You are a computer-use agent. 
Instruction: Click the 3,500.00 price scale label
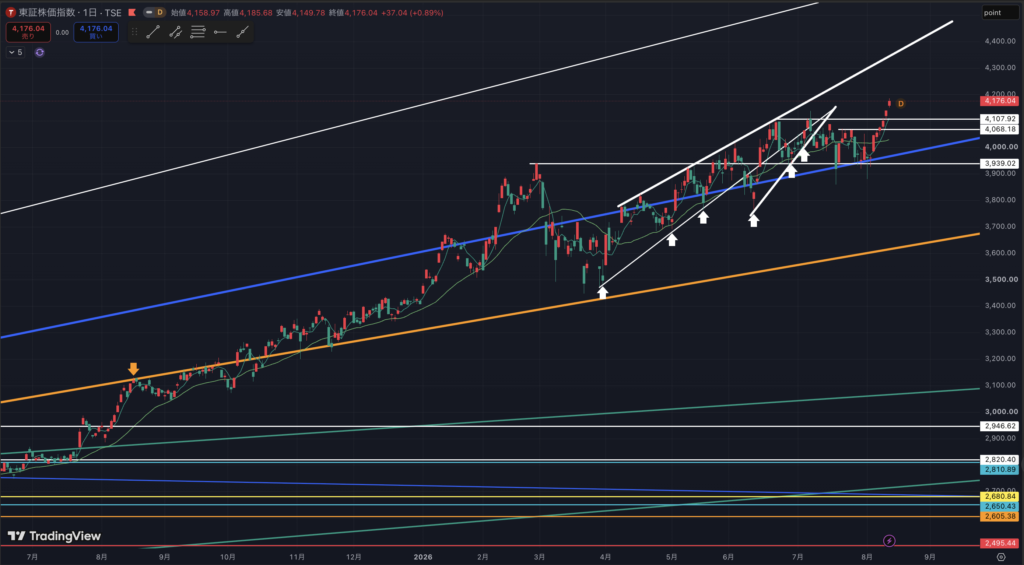999,279
